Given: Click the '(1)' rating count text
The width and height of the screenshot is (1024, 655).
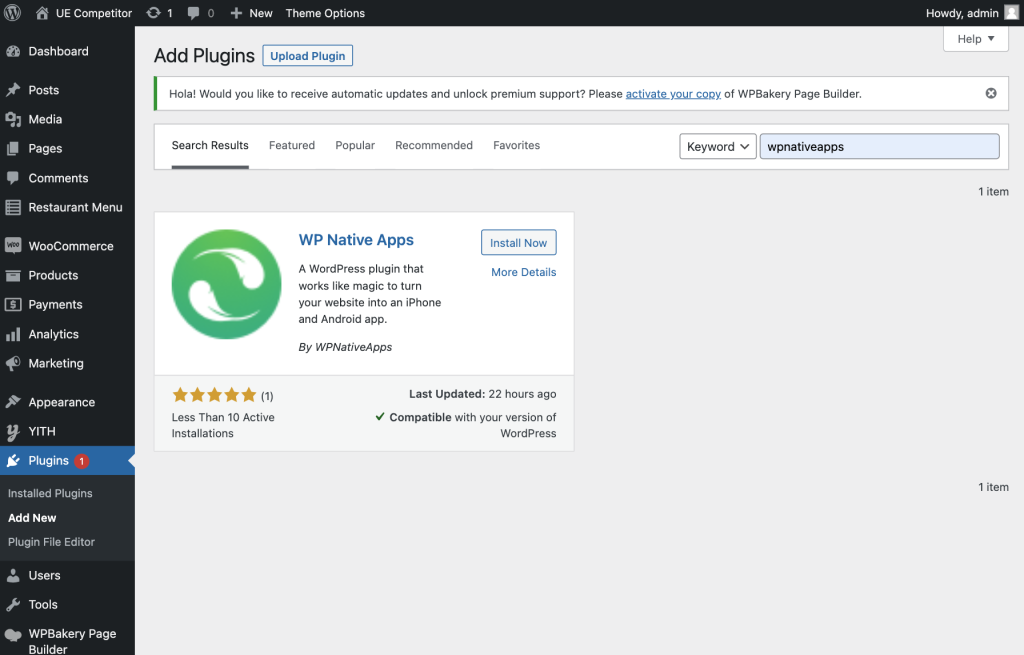Looking at the screenshot, I should point(267,396).
